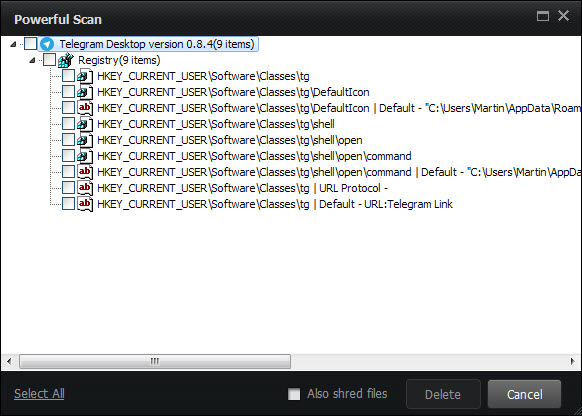The height and width of the screenshot is (416, 582).
Task: Click key icon of tg\DefaultIcon row
Action: pyautogui.click(x=85, y=92)
